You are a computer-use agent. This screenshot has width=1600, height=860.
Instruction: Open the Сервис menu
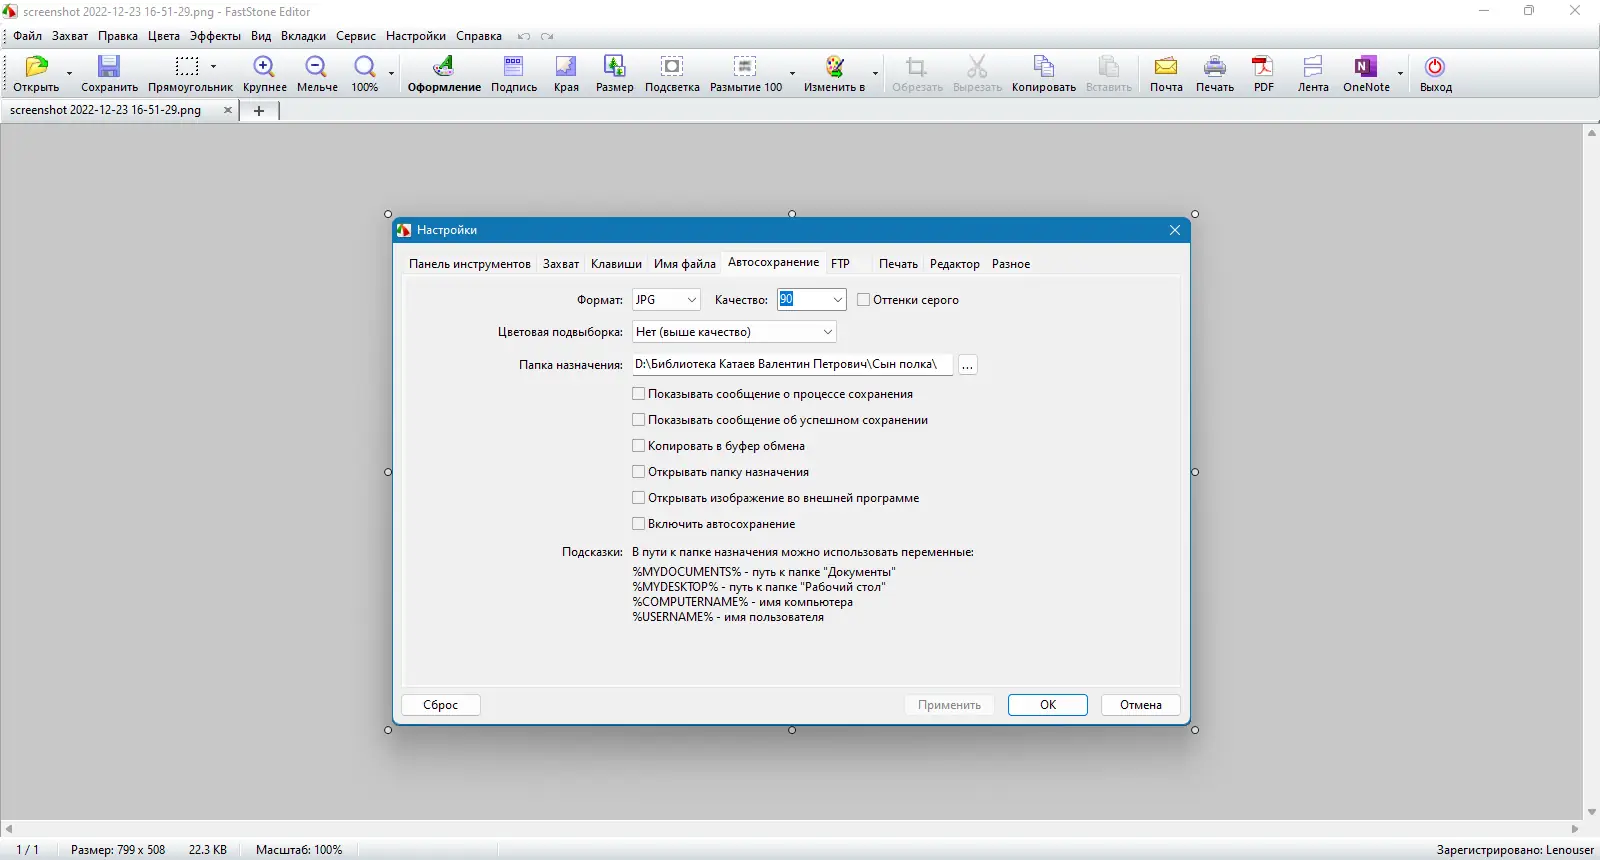[x=356, y=36]
